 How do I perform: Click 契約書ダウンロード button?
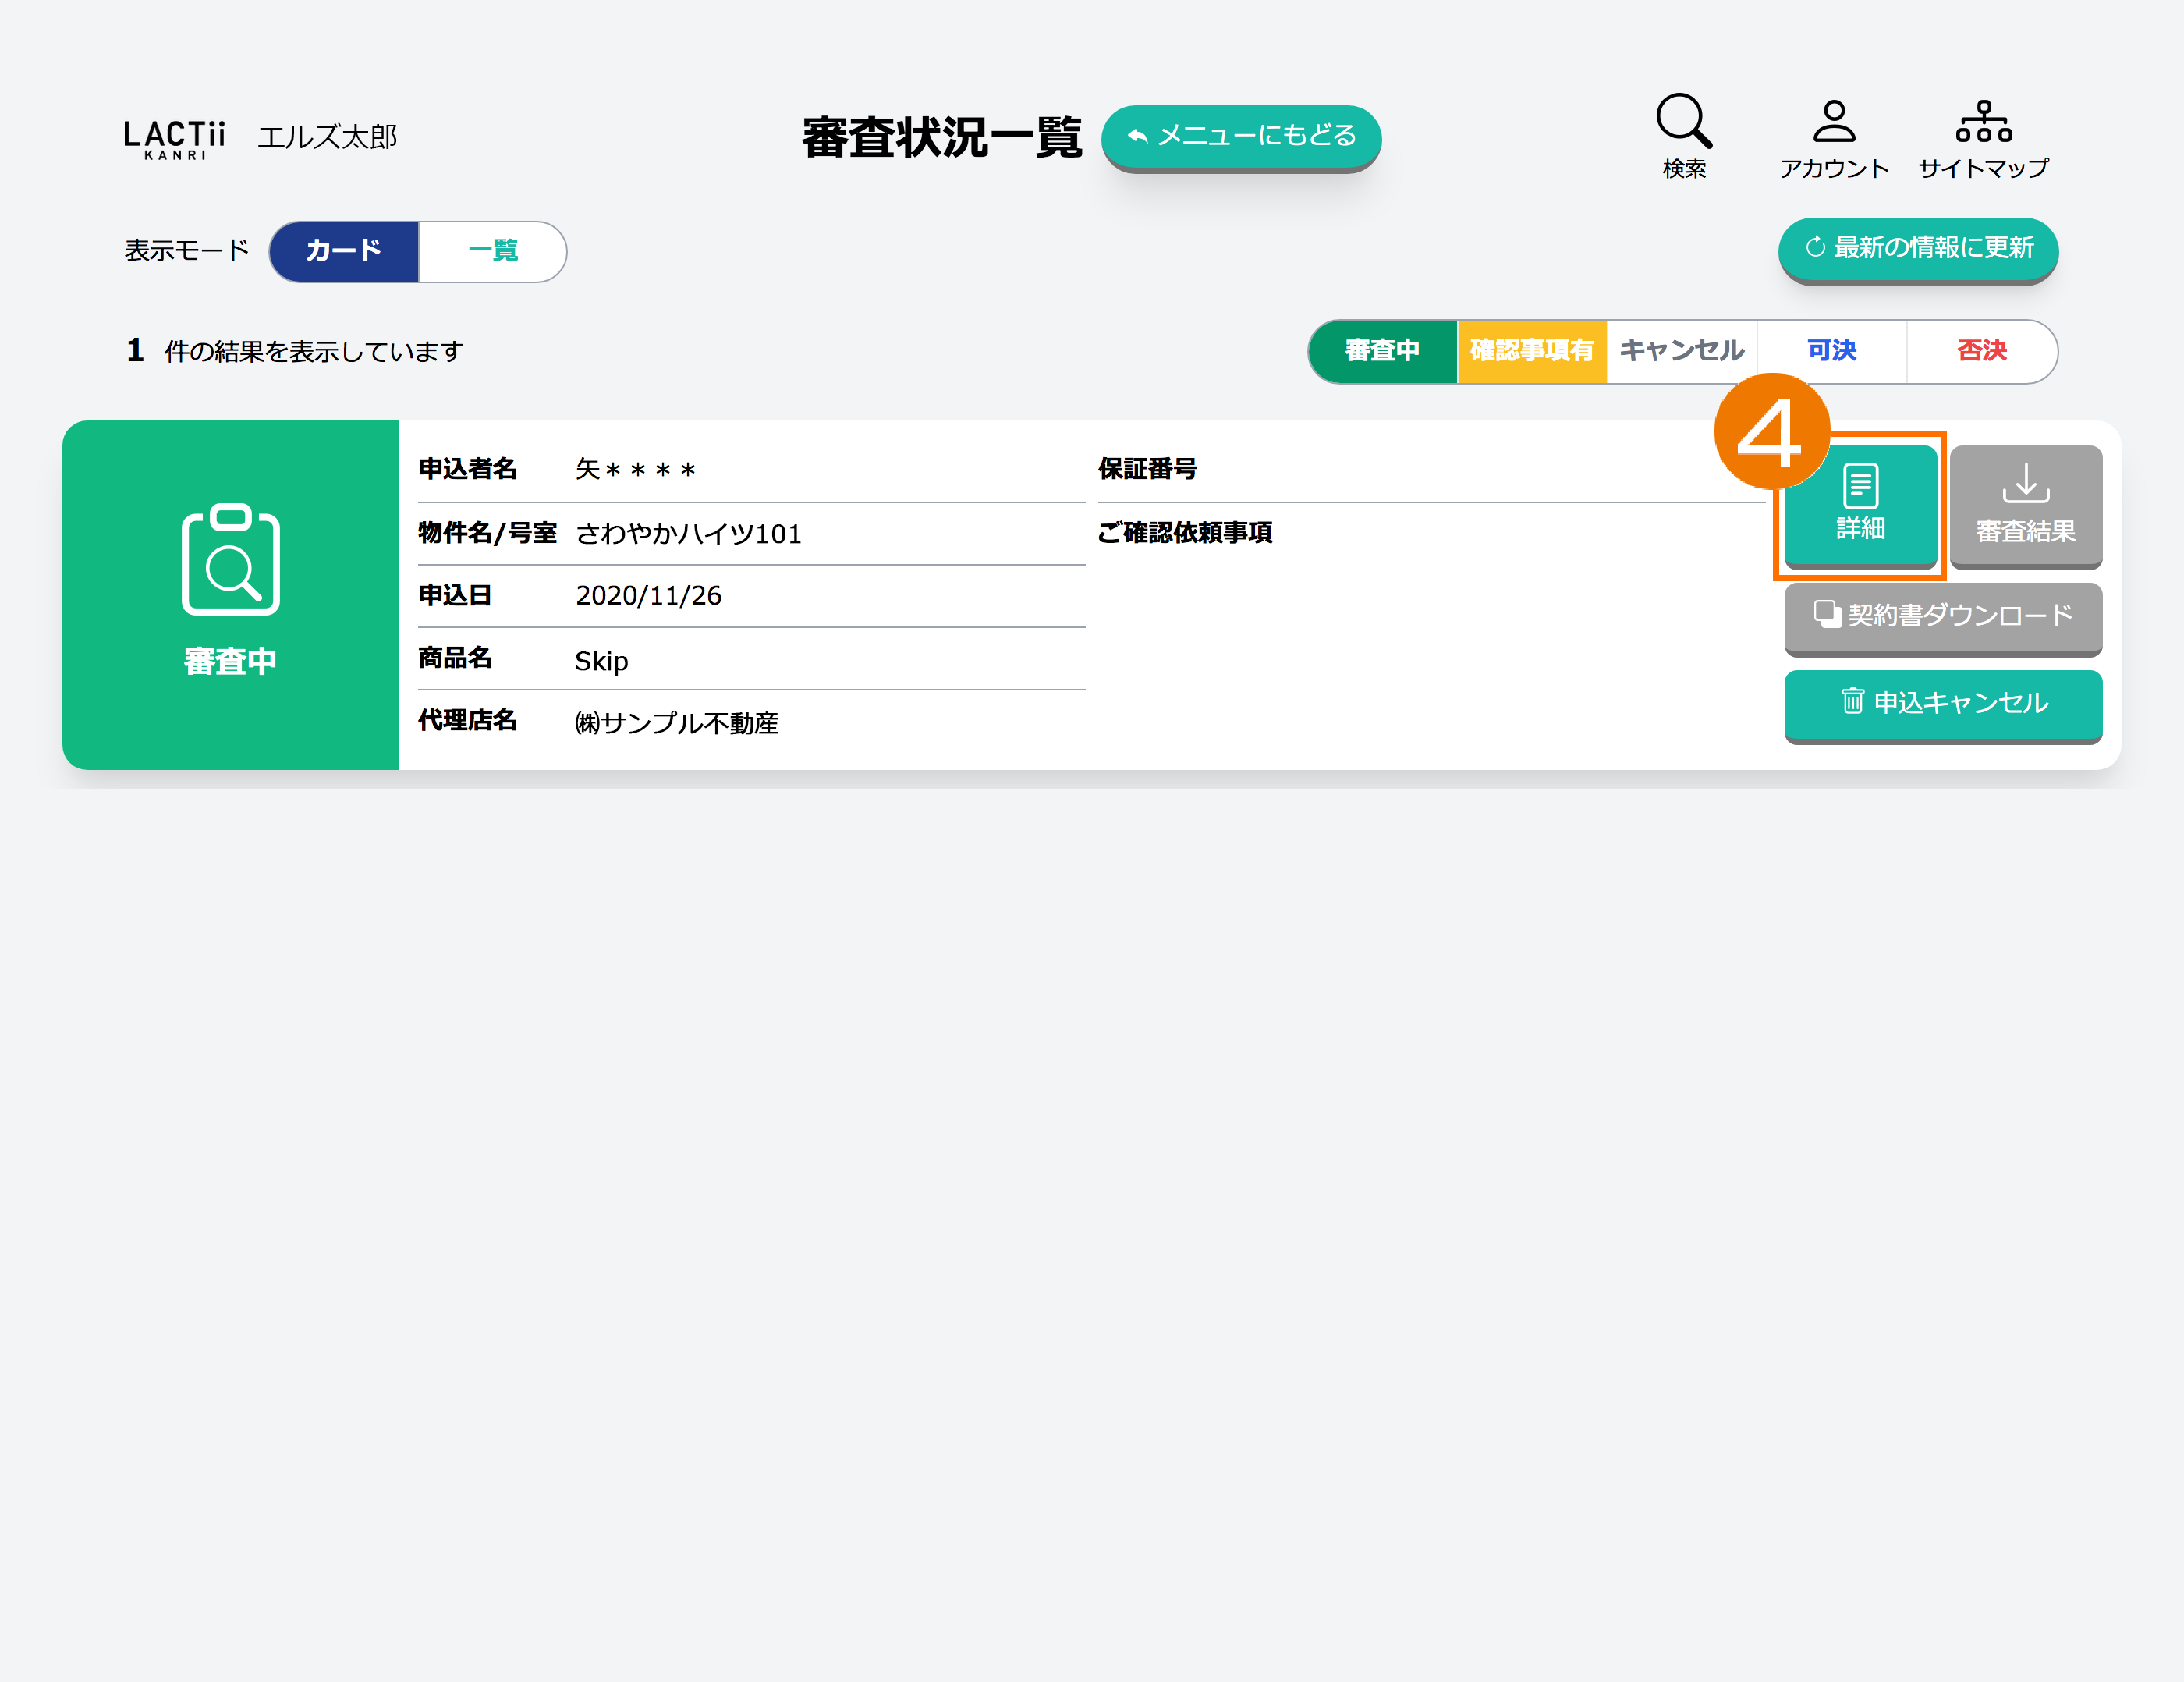[1942, 616]
